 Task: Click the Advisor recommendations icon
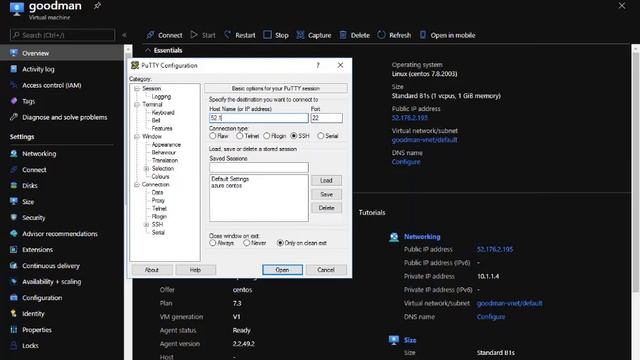click(x=14, y=233)
